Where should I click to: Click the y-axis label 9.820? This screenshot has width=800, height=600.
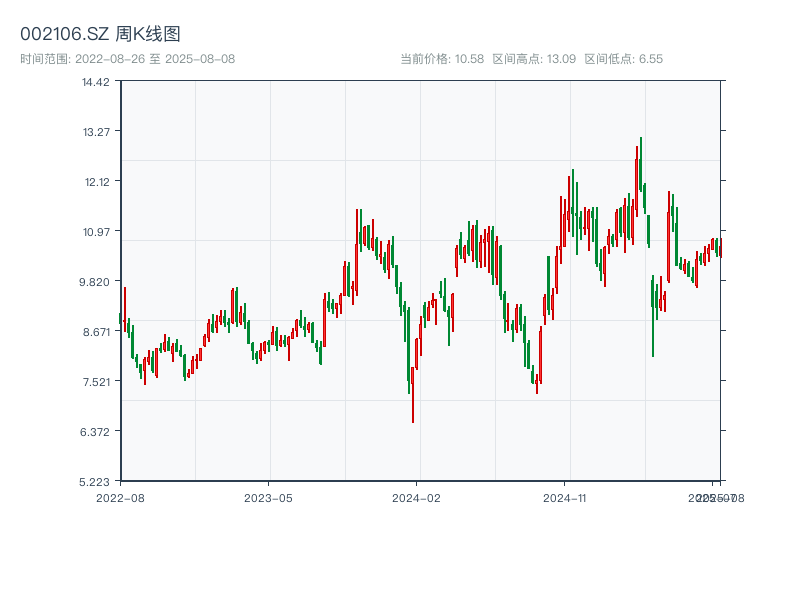(x=95, y=282)
